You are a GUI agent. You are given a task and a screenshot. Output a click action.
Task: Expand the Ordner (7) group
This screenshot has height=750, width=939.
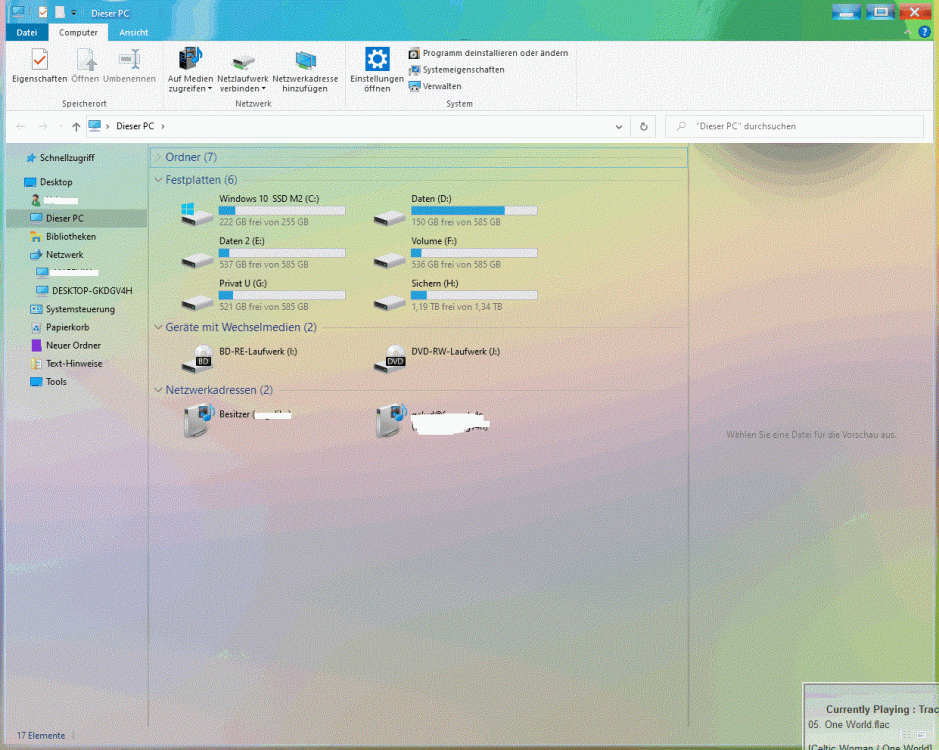159,157
